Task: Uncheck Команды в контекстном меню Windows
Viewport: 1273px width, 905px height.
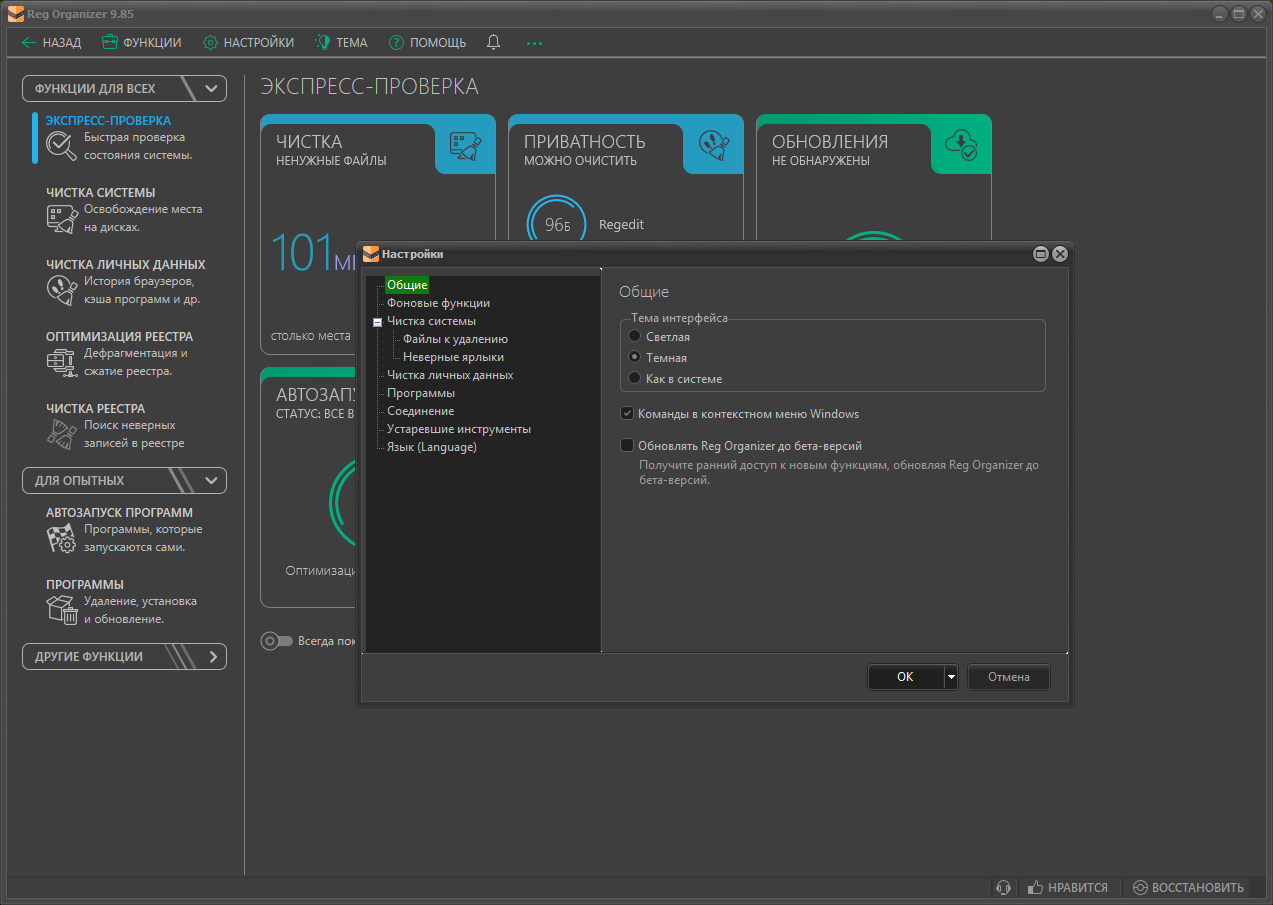Action: 627,414
